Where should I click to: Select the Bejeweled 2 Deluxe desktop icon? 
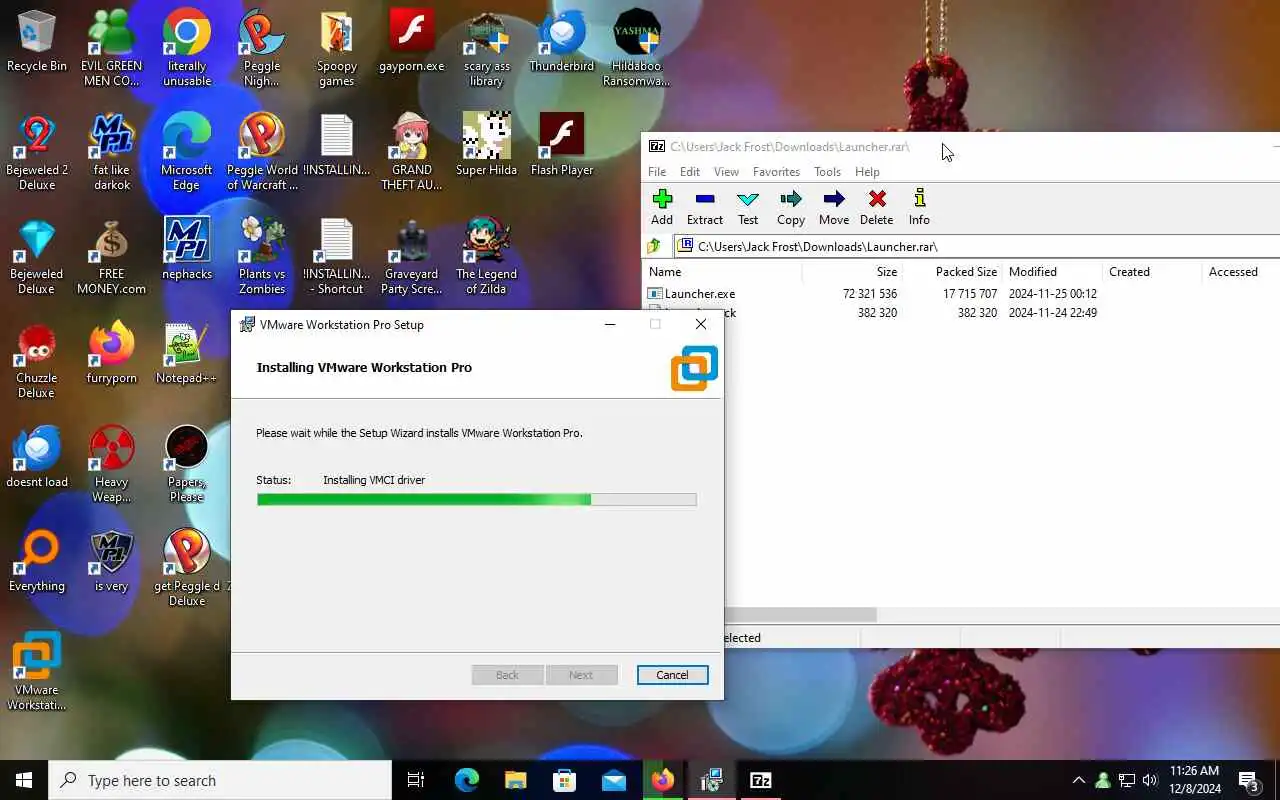(x=37, y=152)
